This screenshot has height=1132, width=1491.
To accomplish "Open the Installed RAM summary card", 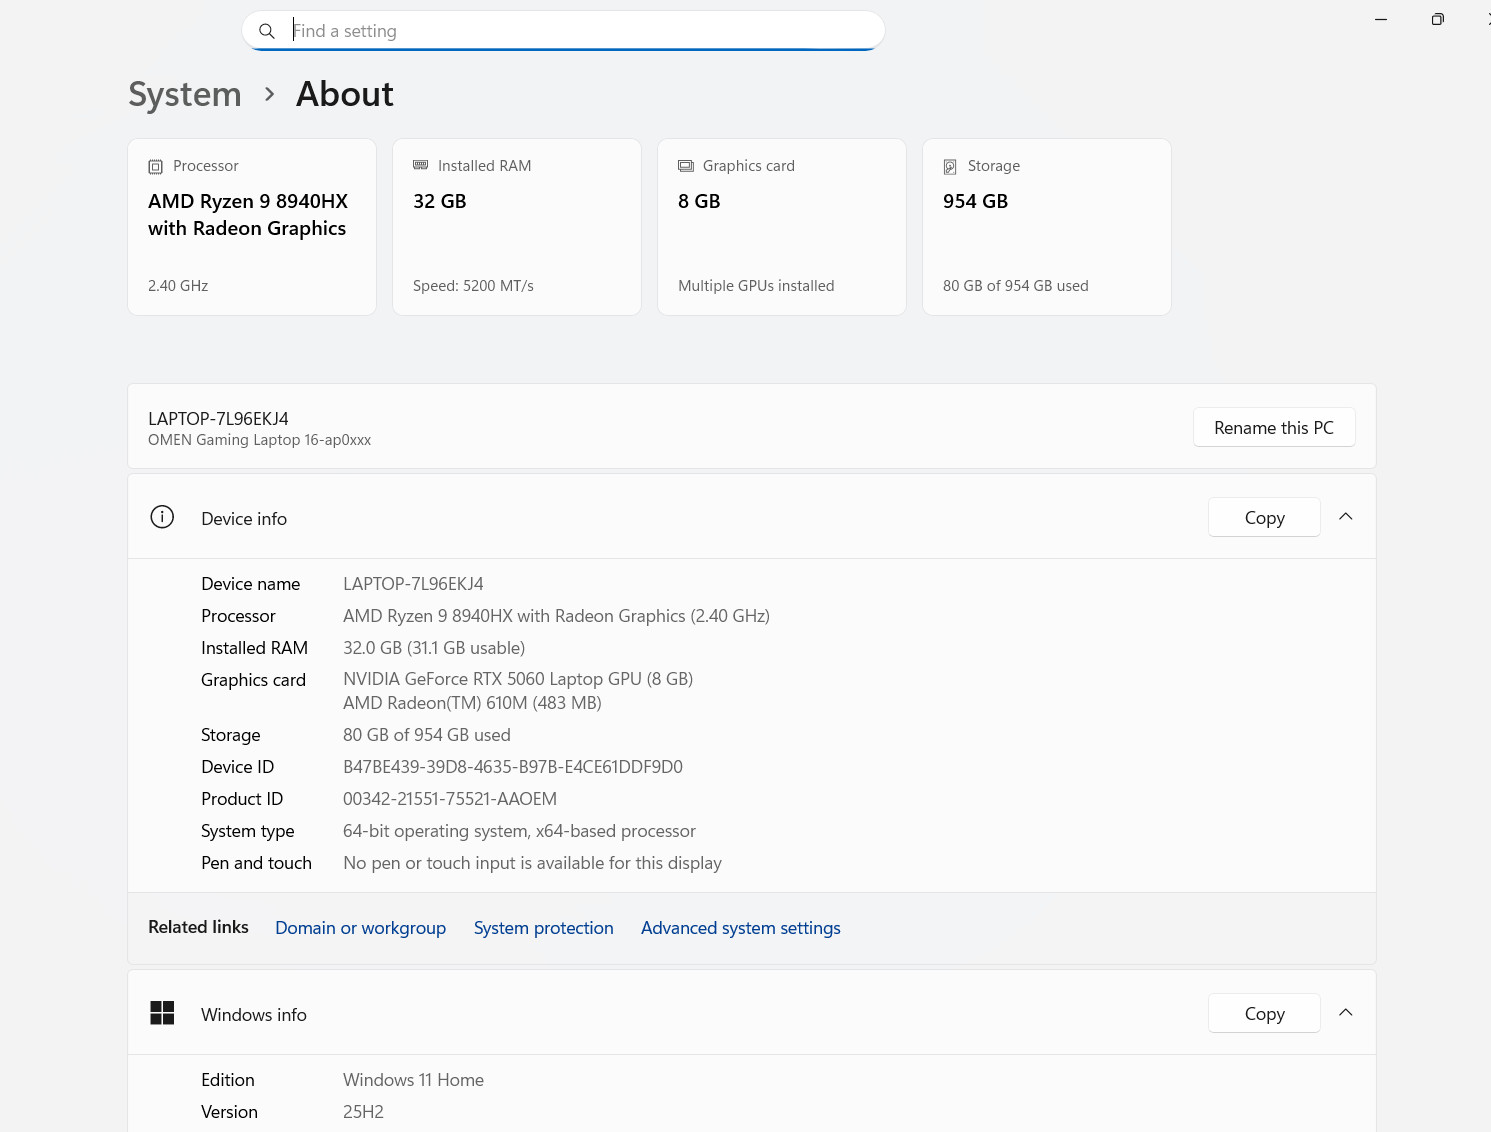I will [517, 227].
